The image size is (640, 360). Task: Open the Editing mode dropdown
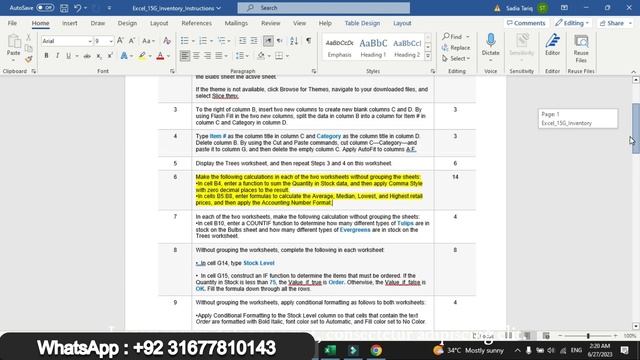[x=572, y=23]
